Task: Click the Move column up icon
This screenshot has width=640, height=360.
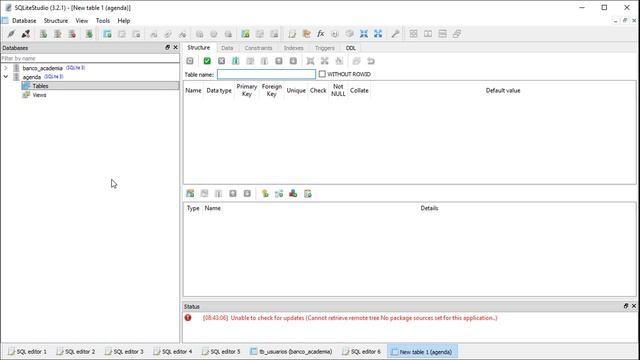Action: click(x=279, y=61)
